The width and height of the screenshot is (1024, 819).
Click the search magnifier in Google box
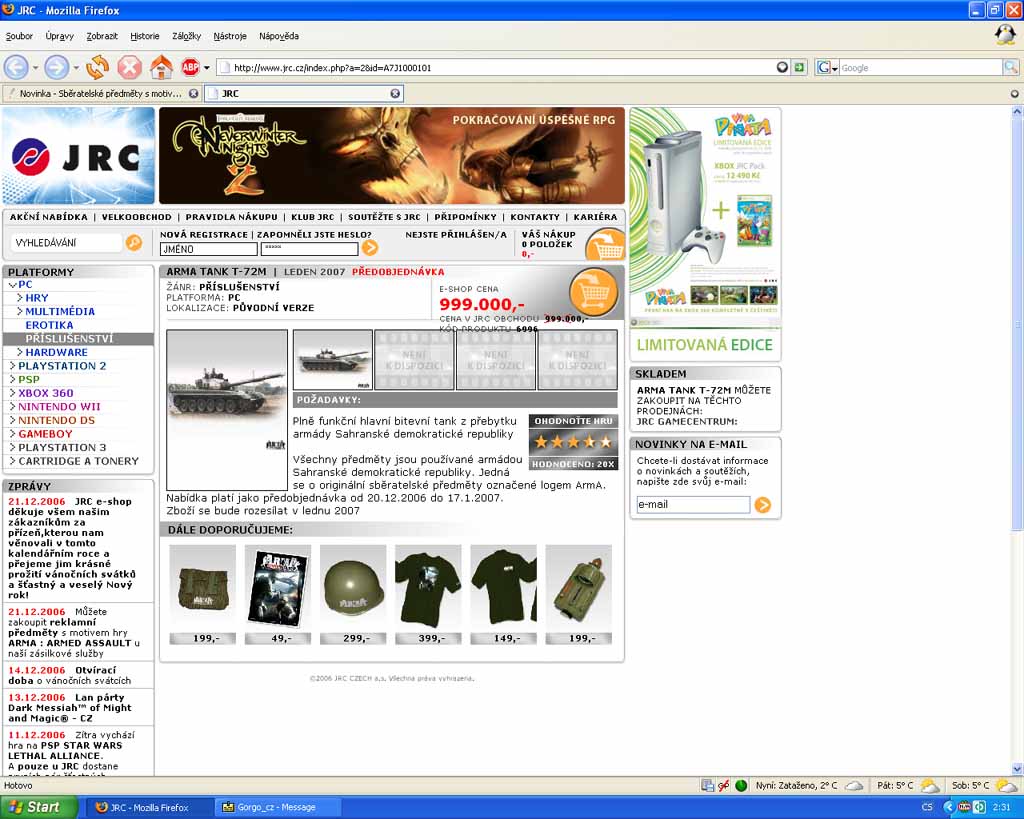(x=1010, y=67)
